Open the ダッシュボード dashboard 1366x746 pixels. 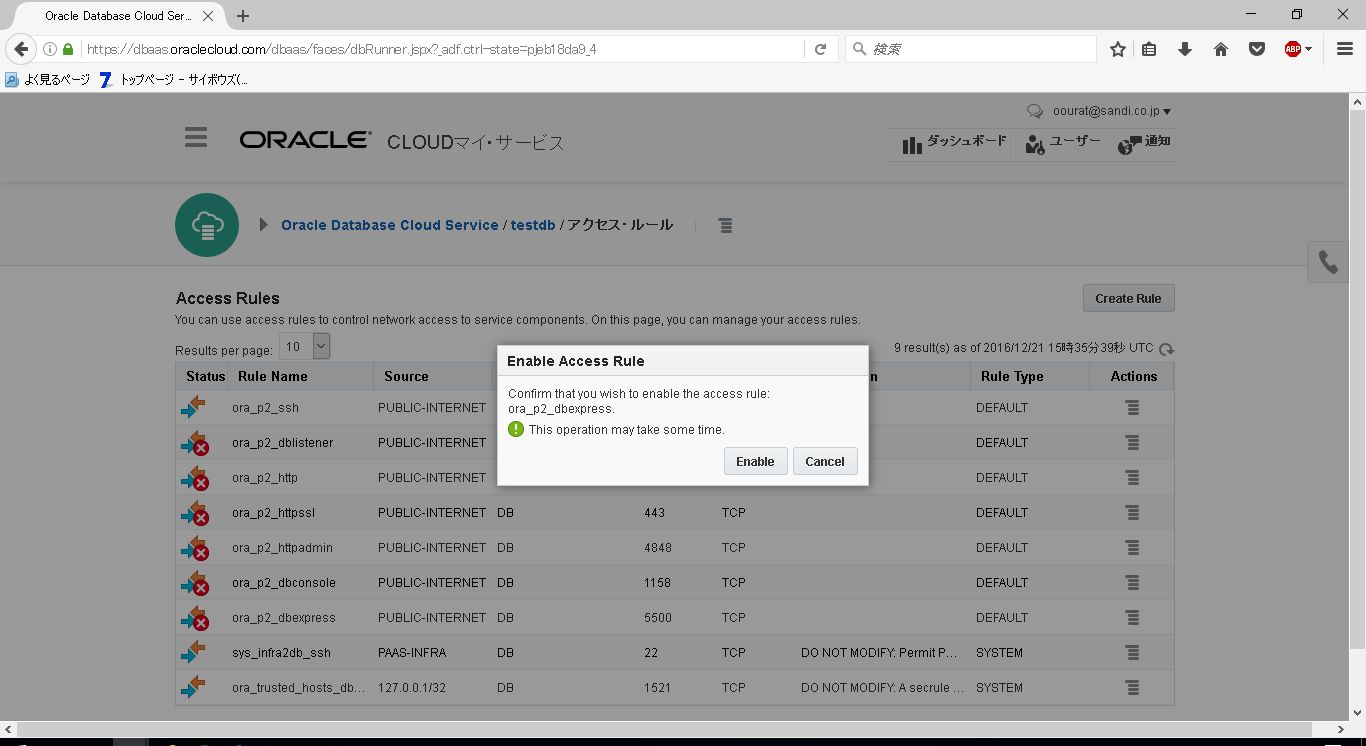[954, 143]
